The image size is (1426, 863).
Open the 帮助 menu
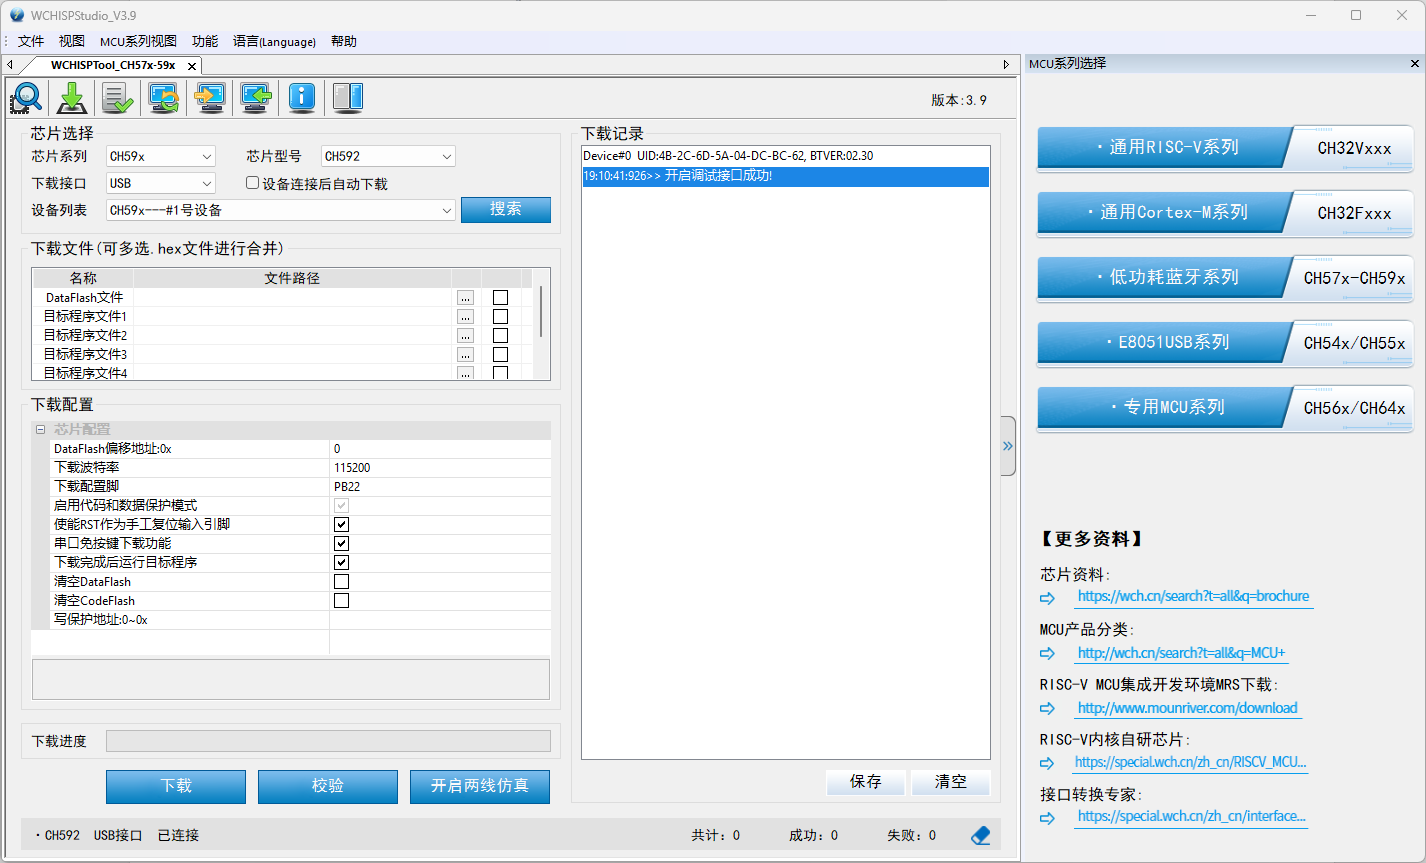[x=344, y=41]
